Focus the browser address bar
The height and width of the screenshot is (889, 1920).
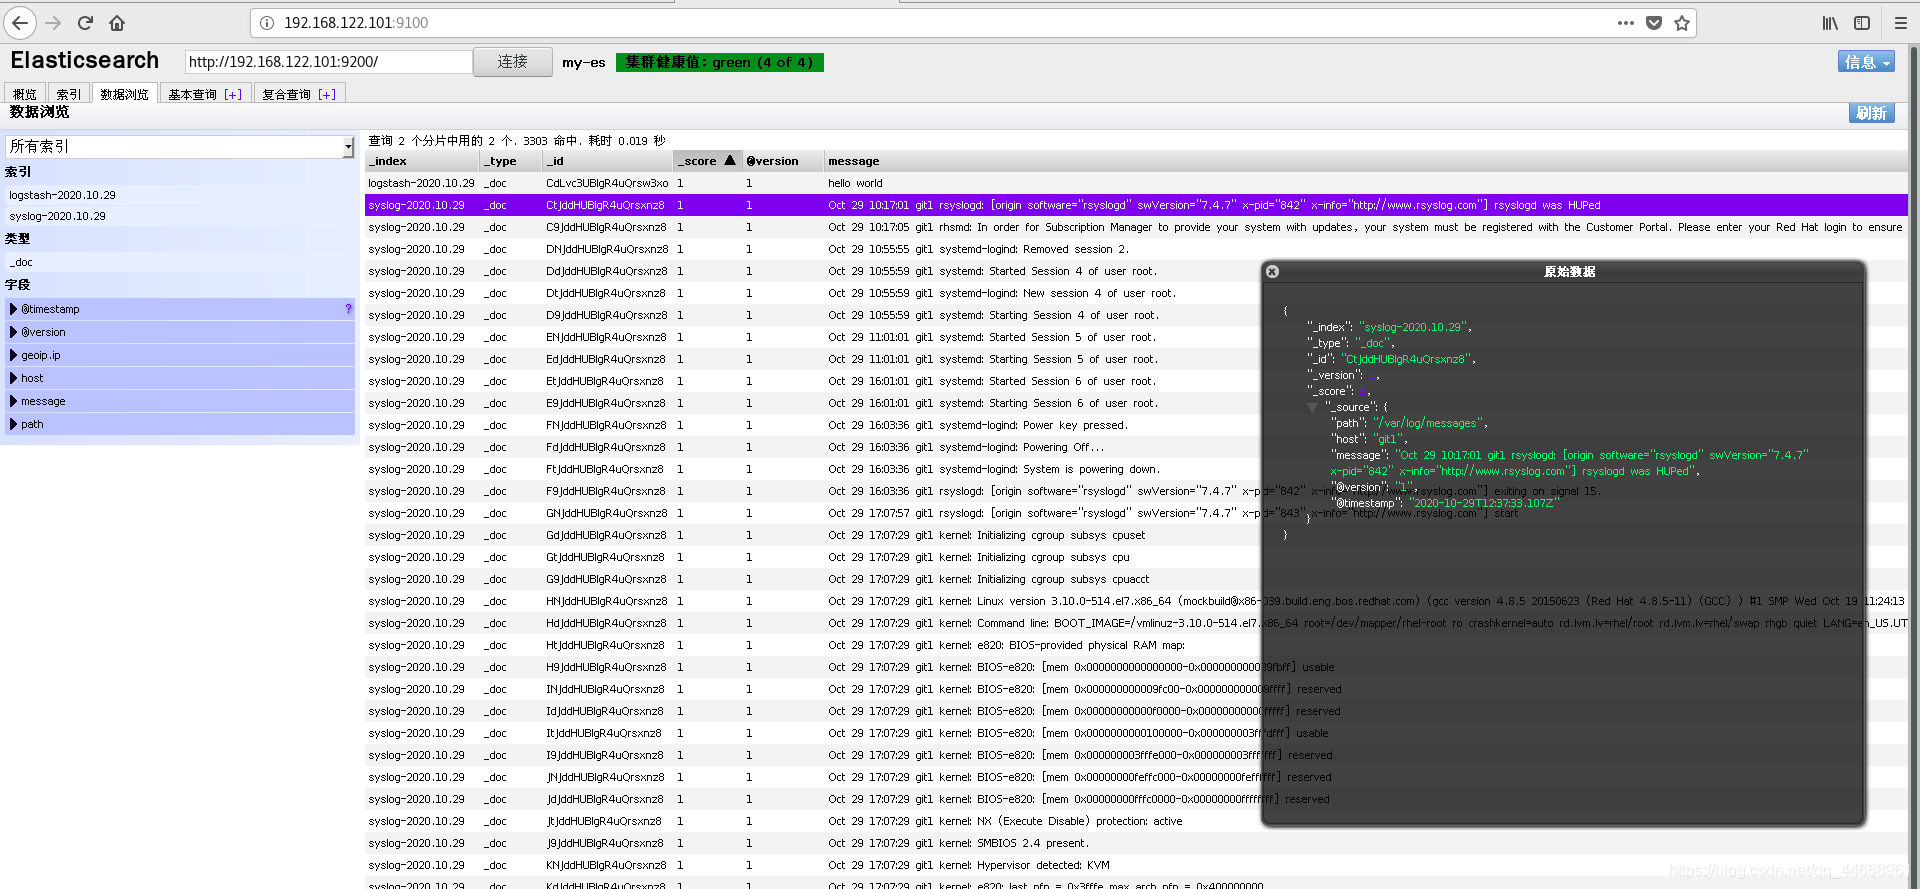(930, 22)
